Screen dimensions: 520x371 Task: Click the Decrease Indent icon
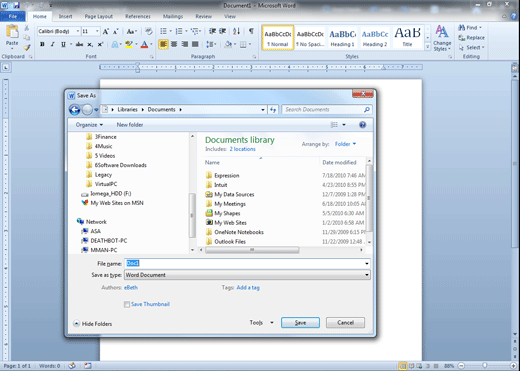tap(212, 31)
